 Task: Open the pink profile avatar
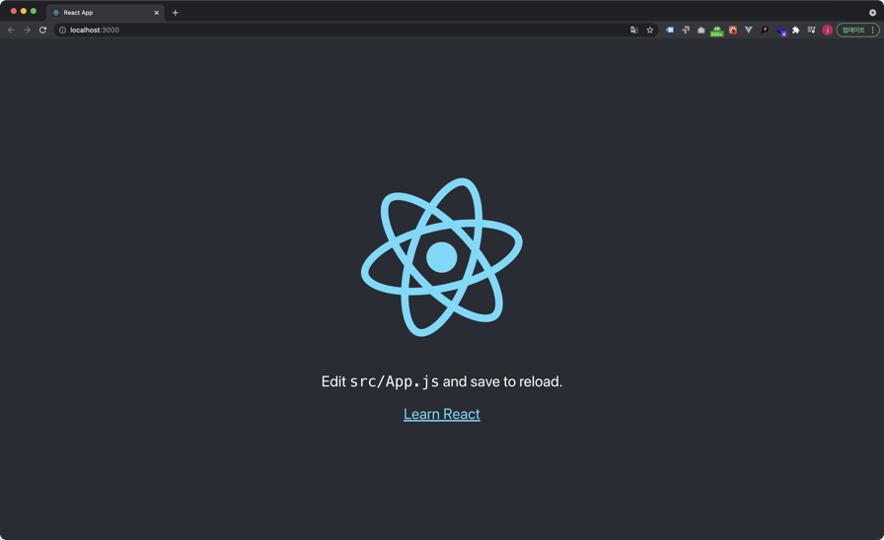click(x=827, y=30)
